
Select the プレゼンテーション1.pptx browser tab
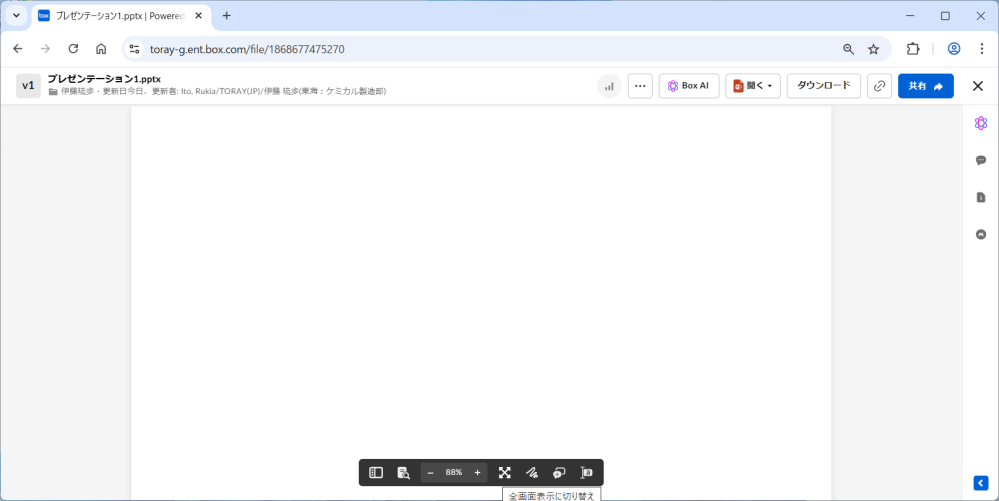coord(121,16)
